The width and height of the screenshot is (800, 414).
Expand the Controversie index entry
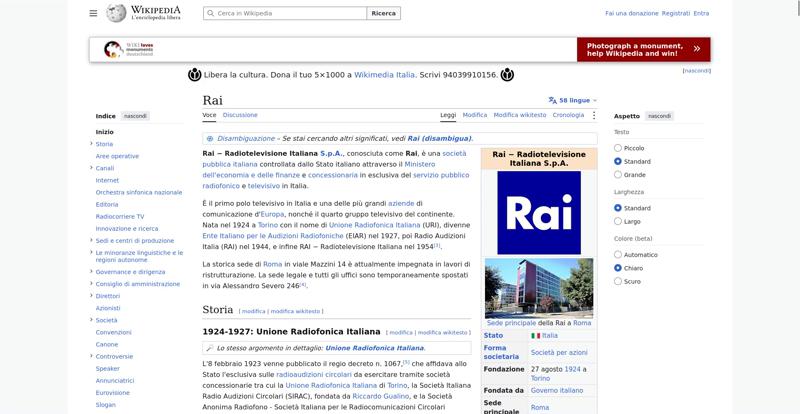pos(91,356)
